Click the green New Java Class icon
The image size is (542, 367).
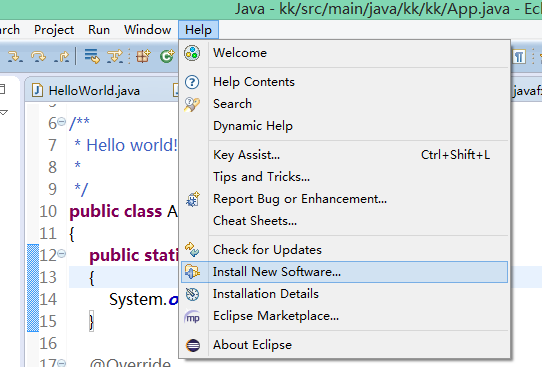pos(167,56)
